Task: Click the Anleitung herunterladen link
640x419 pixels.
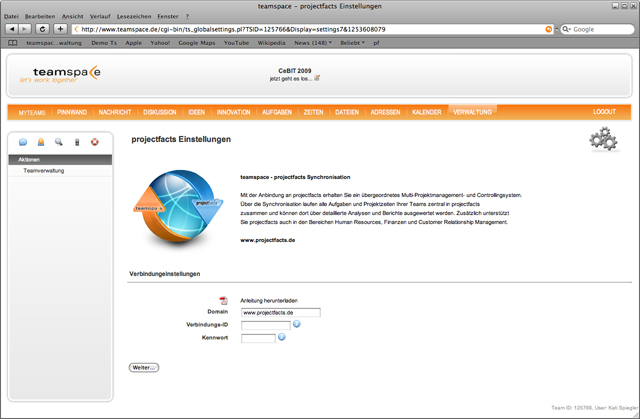Action: tap(269, 301)
